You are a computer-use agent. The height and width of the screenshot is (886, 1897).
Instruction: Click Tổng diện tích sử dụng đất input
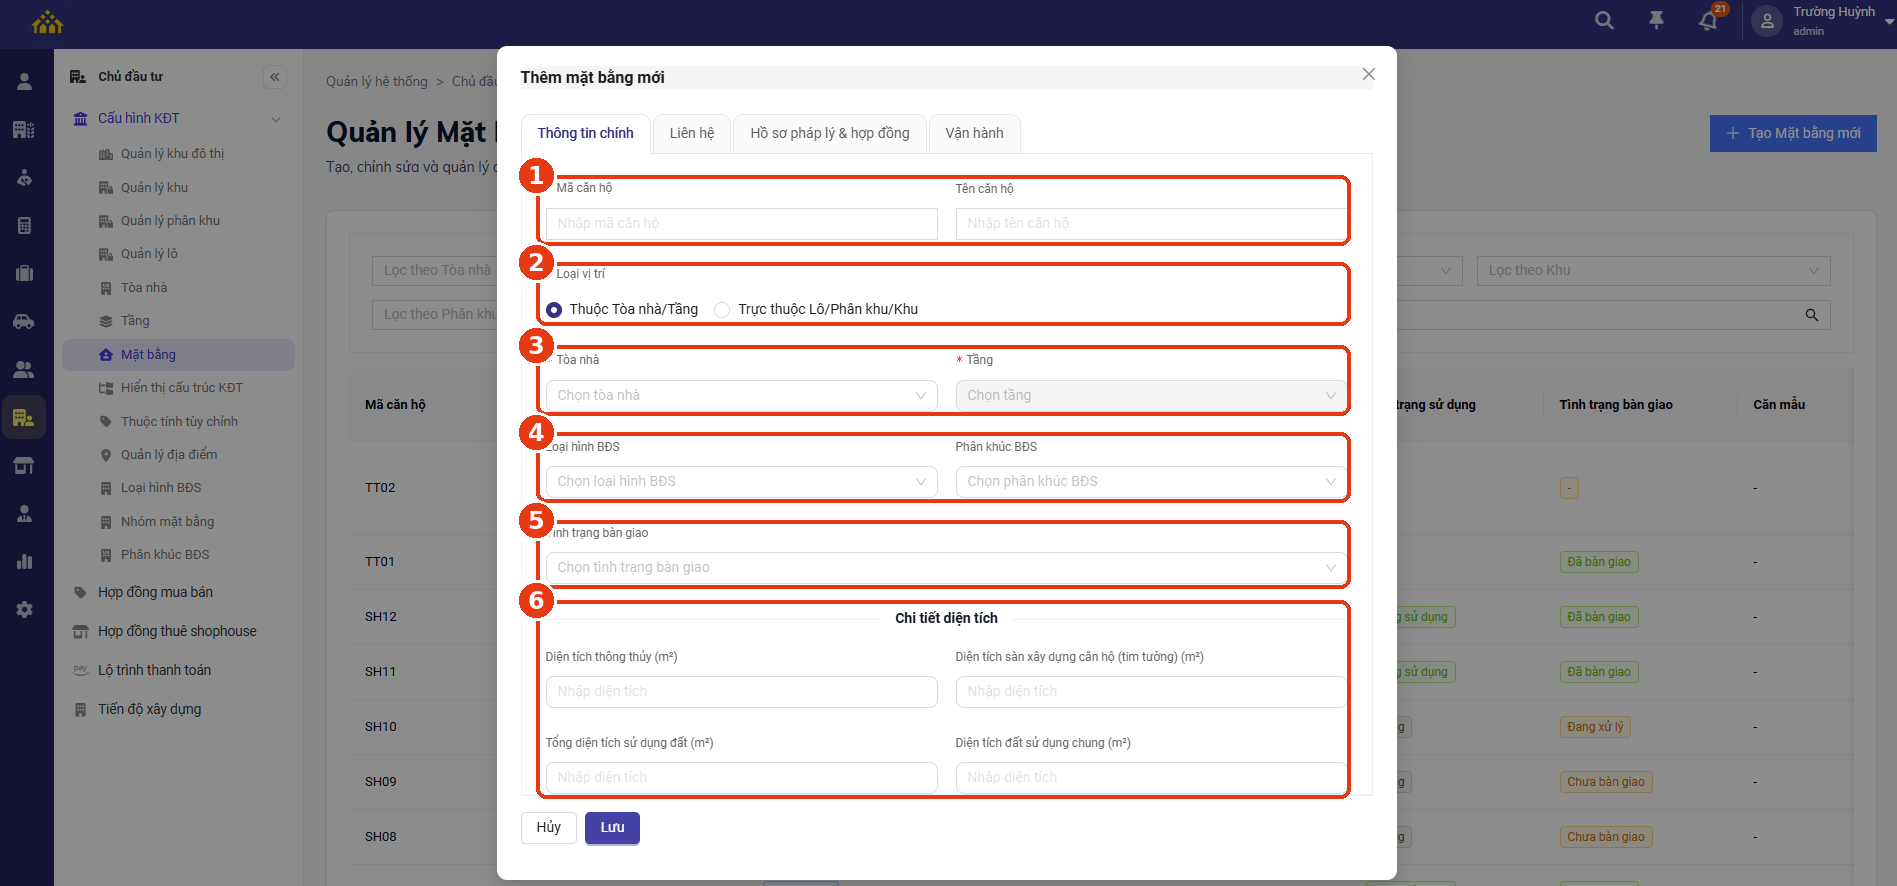742,777
